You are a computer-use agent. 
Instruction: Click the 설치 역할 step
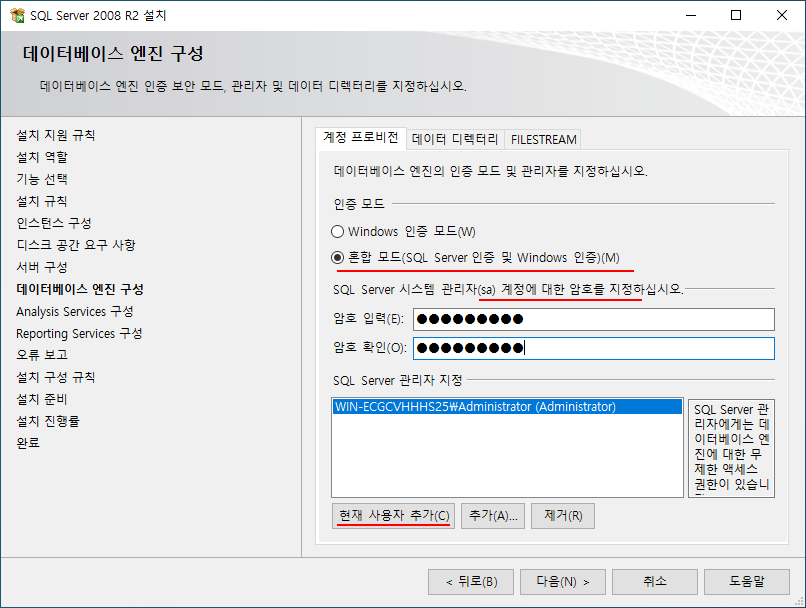click(42, 157)
